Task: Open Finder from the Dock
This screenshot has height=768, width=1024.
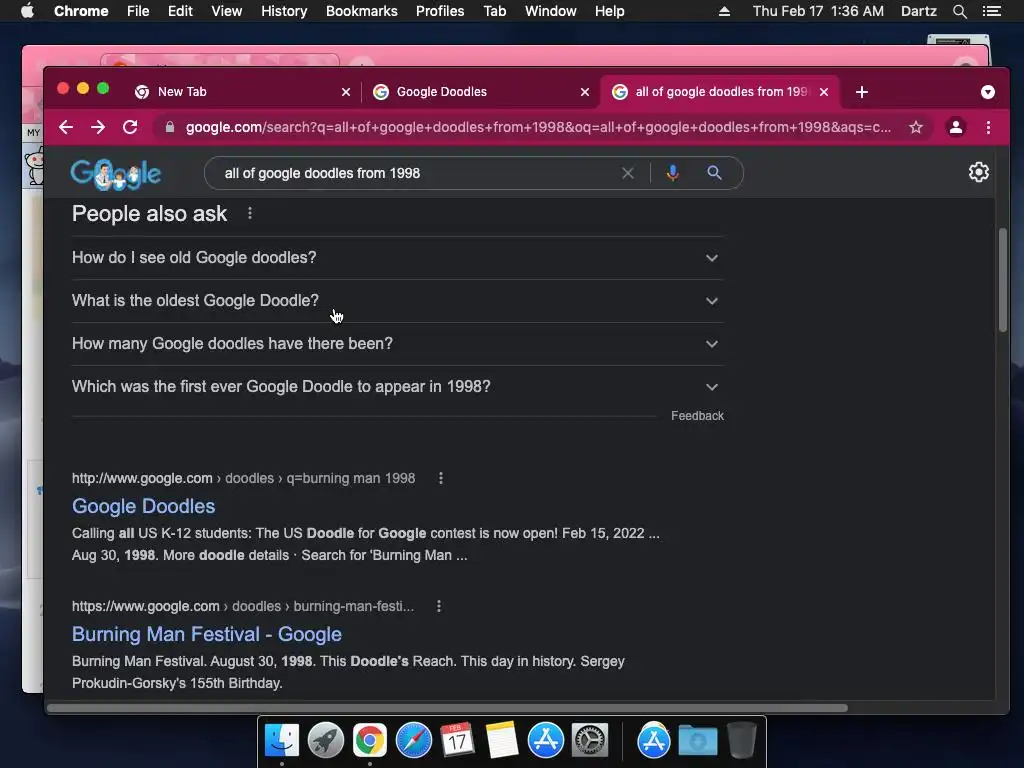Action: tap(282, 741)
